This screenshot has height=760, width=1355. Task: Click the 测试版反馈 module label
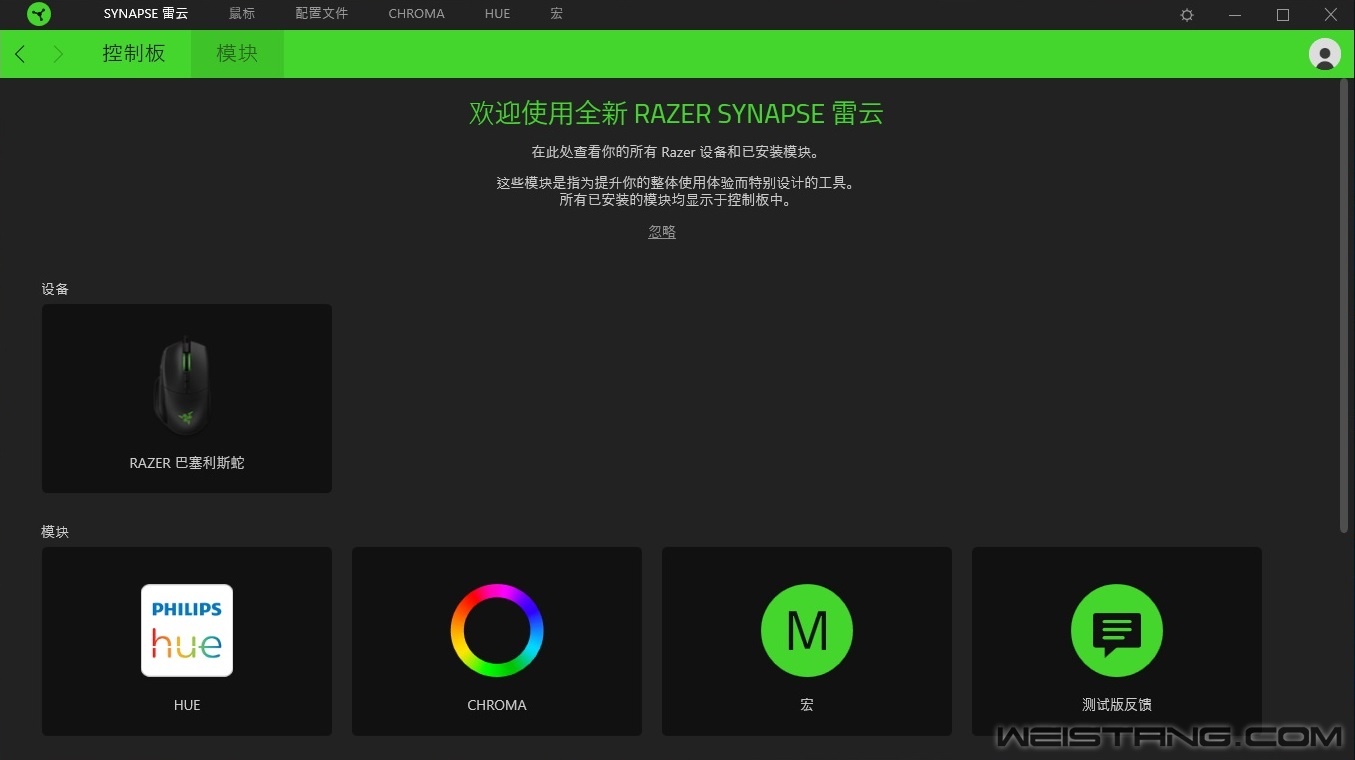(1117, 705)
